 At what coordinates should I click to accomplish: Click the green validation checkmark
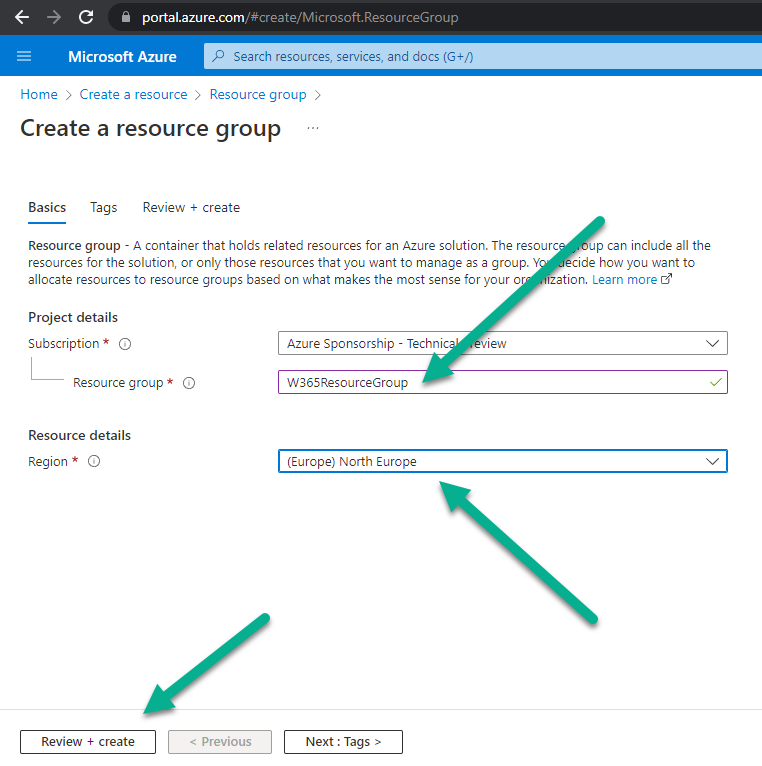716,382
